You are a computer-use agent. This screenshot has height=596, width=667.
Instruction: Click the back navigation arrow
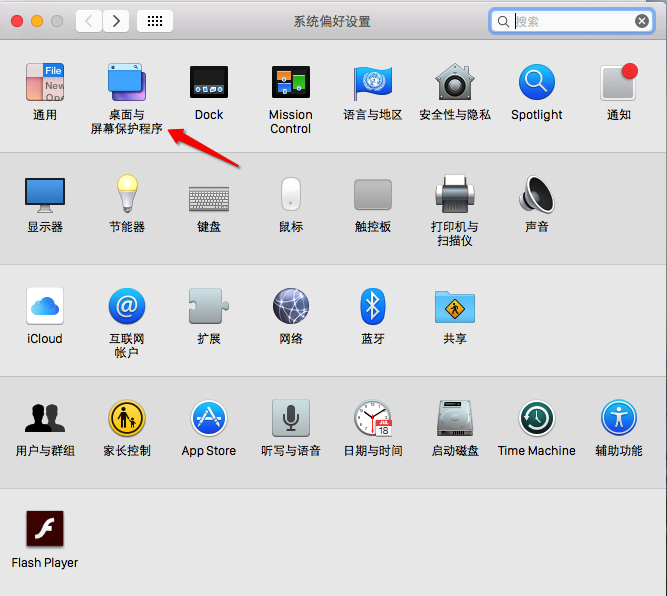(89, 21)
